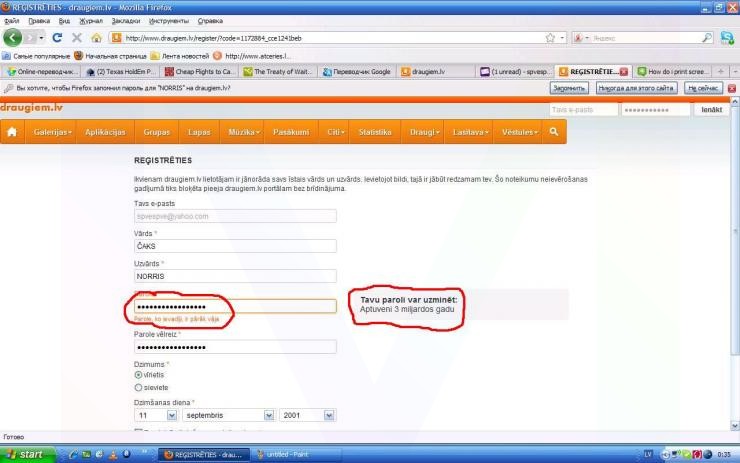The image size is (740, 463).
Task: Switch to the 'Cheap Flights to Ca...' tab
Action: point(201,72)
